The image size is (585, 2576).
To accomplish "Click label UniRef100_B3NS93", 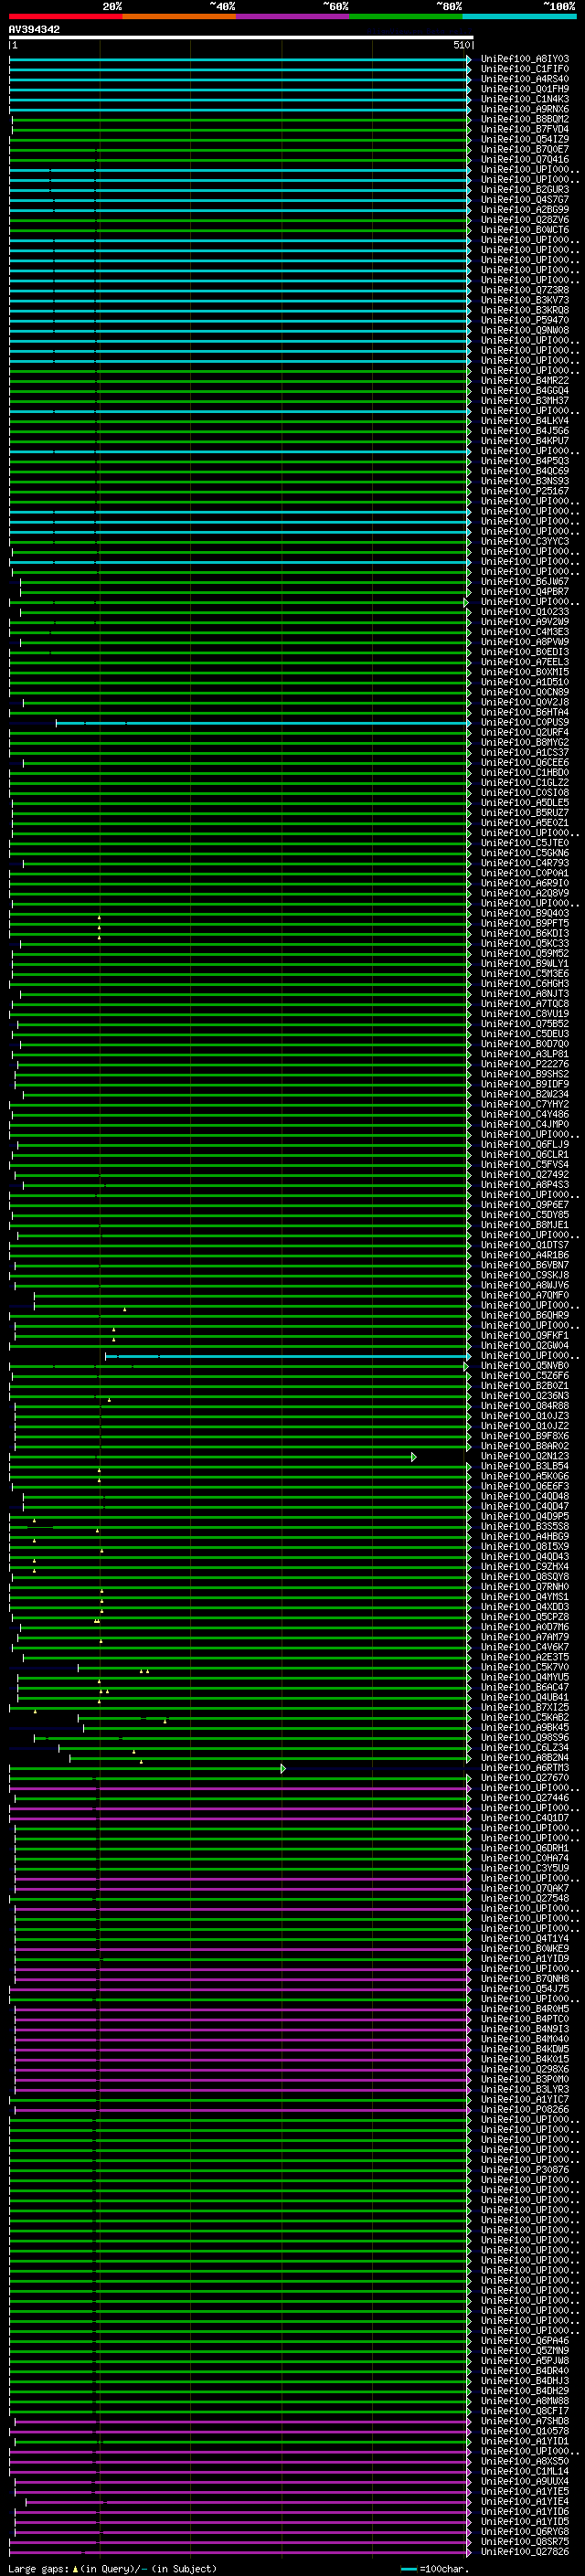I will click(525, 481).
